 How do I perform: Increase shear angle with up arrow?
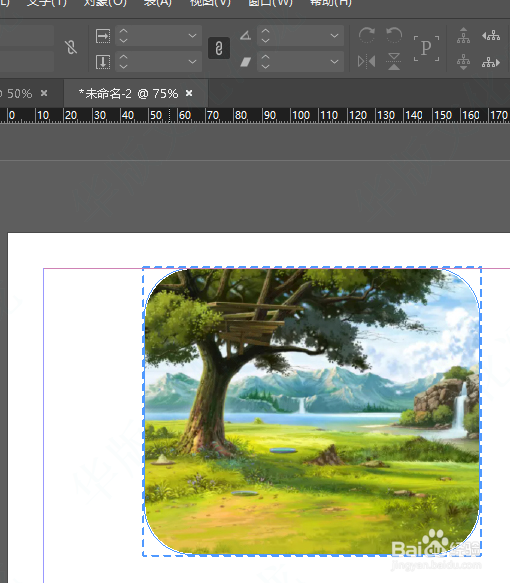[265, 57]
